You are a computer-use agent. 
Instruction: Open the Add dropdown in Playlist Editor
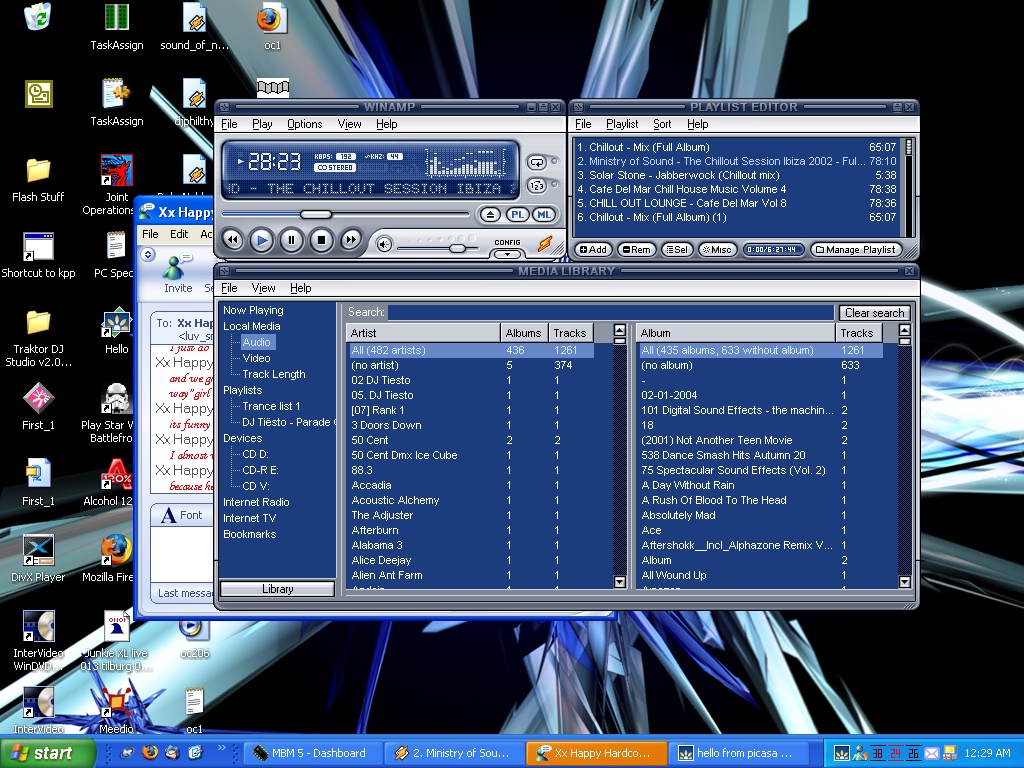click(594, 249)
